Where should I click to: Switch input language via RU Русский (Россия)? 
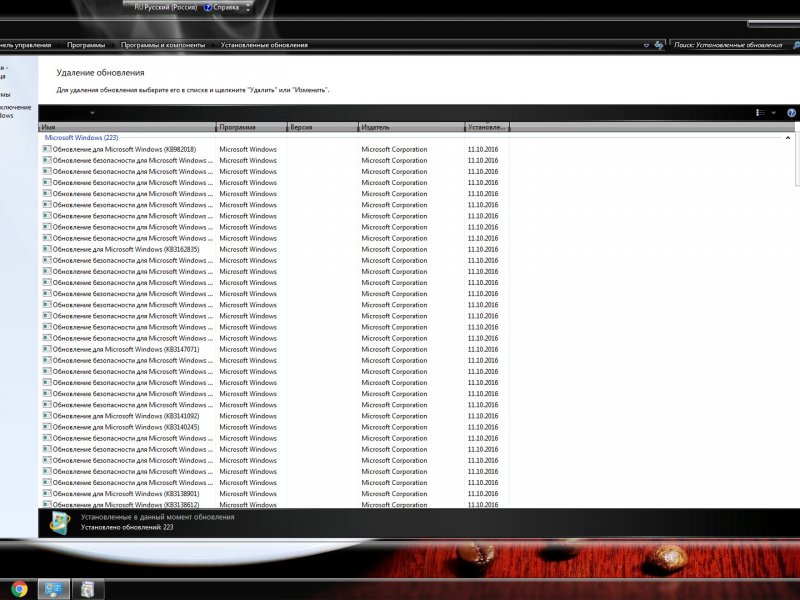point(165,8)
